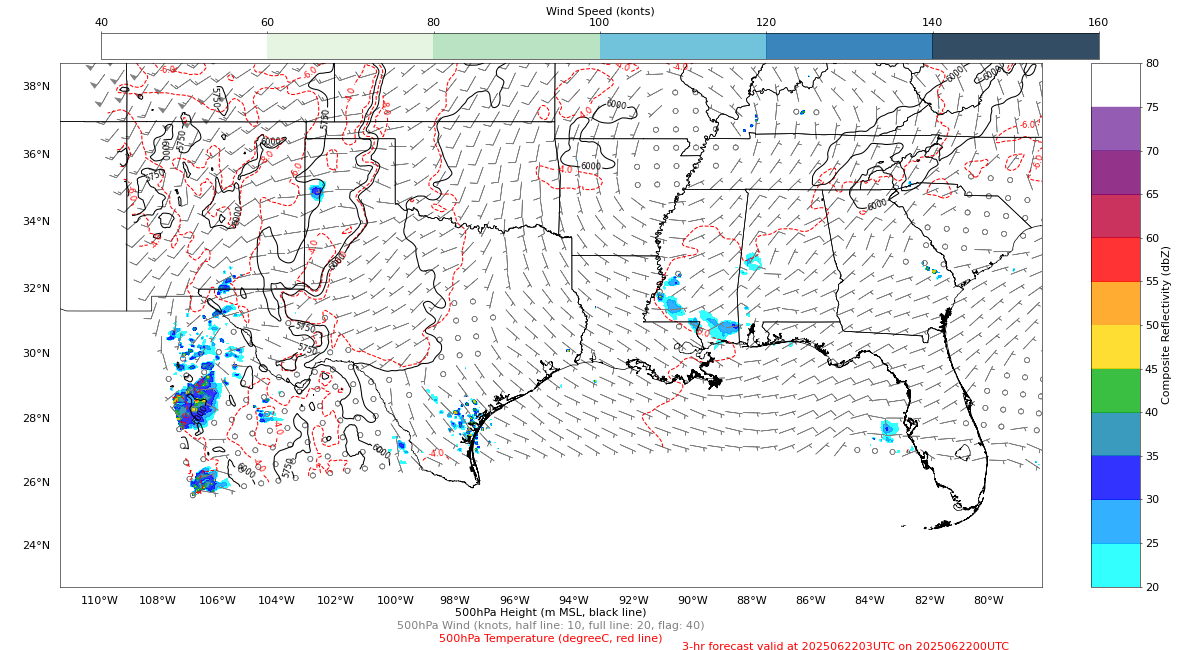
Task: Click the "94°W" longitude label
Action: tap(573, 600)
